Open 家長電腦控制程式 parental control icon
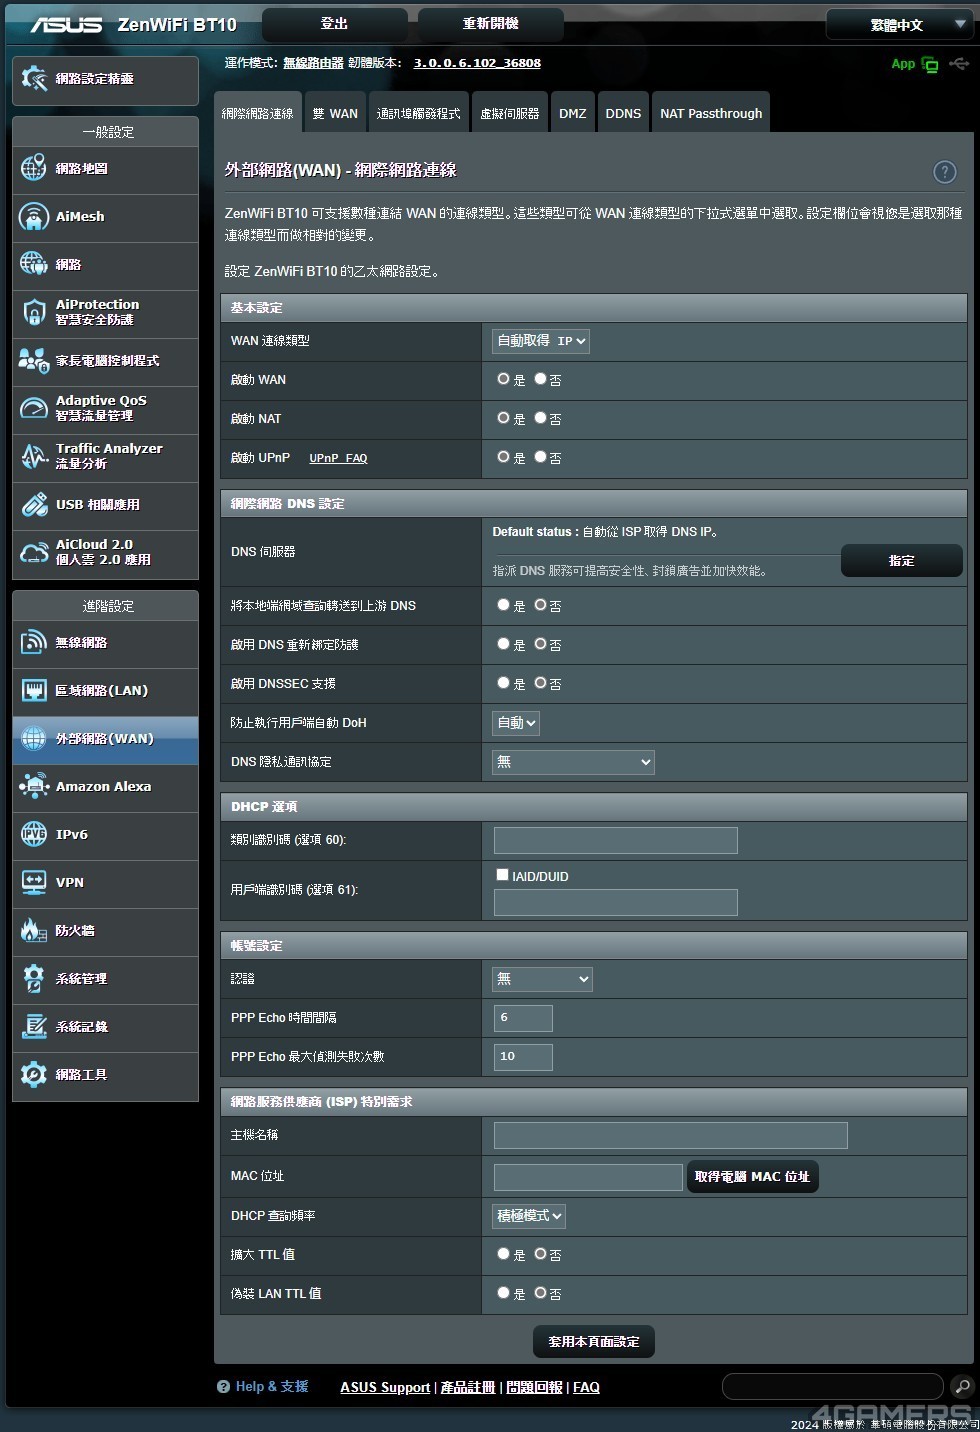980x1432 pixels. click(x=34, y=360)
